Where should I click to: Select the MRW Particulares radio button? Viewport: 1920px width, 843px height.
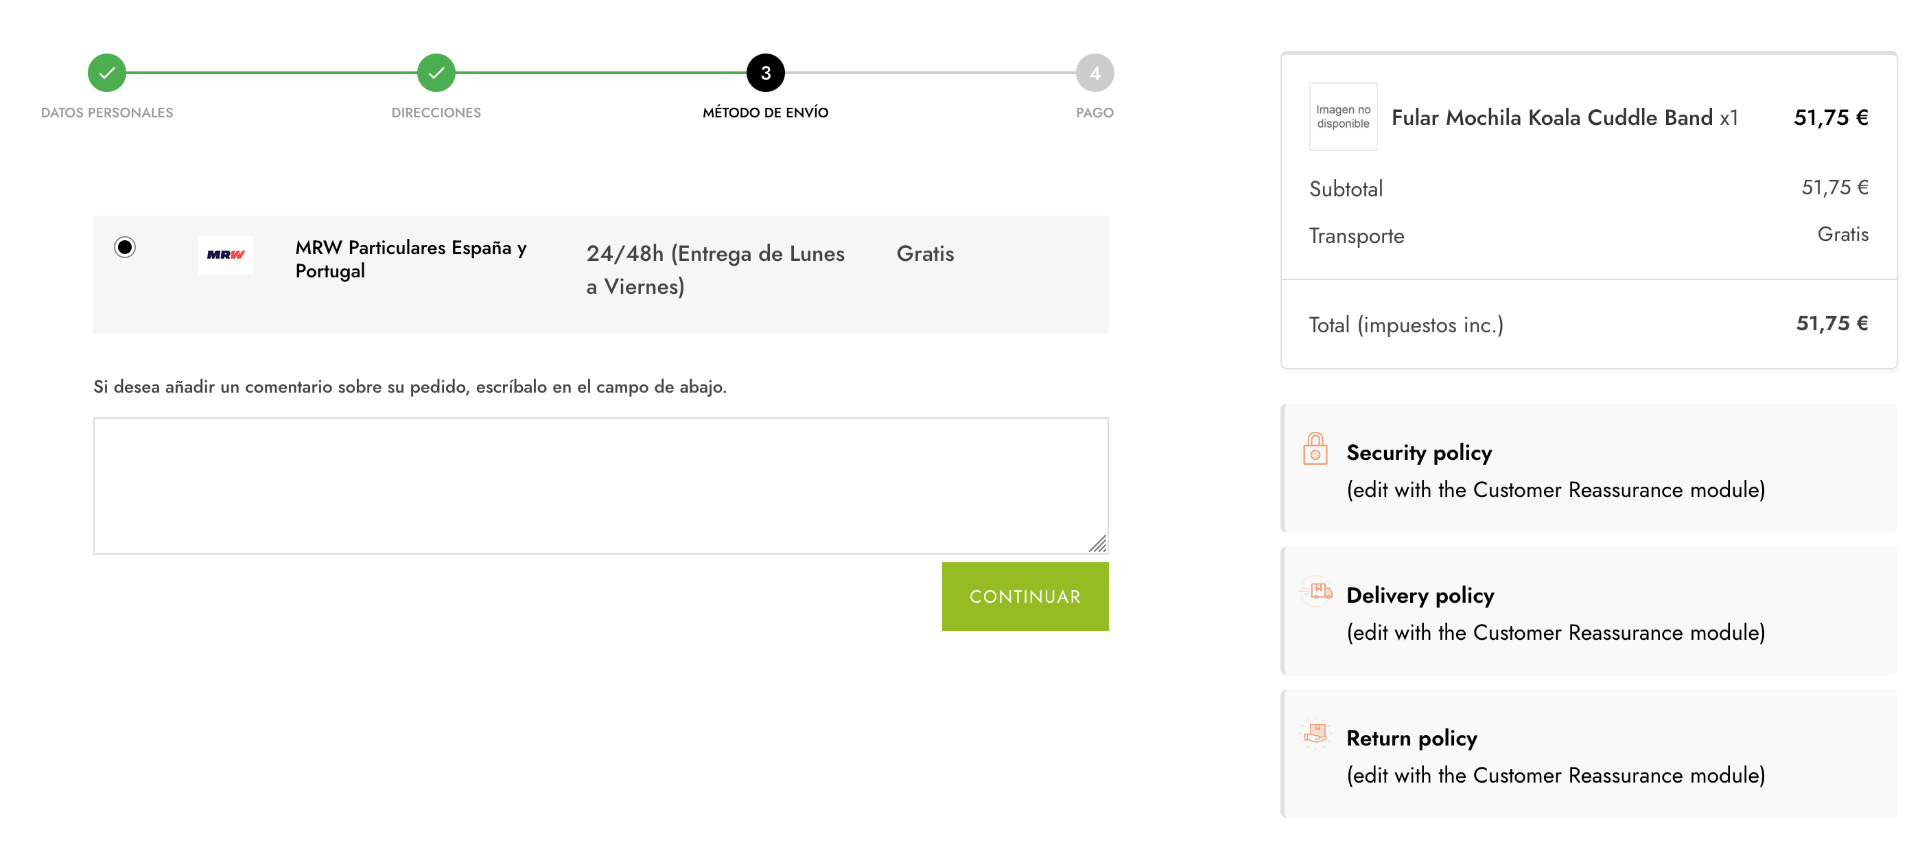[125, 247]
